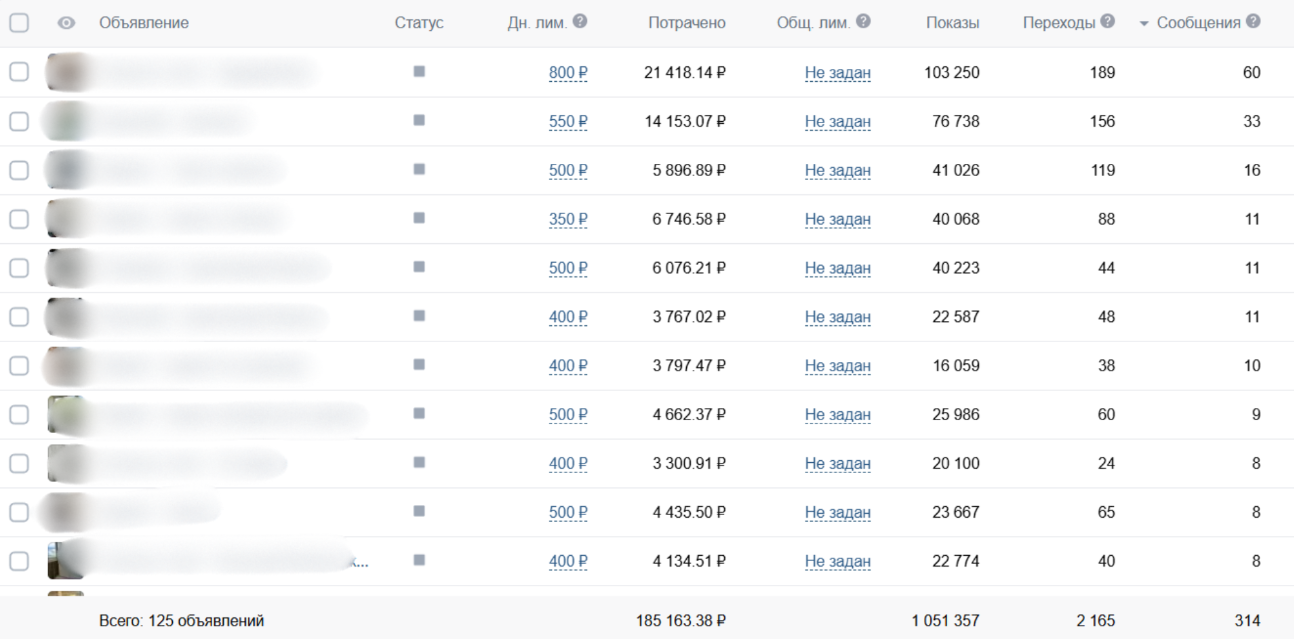
Task: Click the «Всего: 125 объявлений» summary text
Action: pyautogui.click(x=182, y=621)
